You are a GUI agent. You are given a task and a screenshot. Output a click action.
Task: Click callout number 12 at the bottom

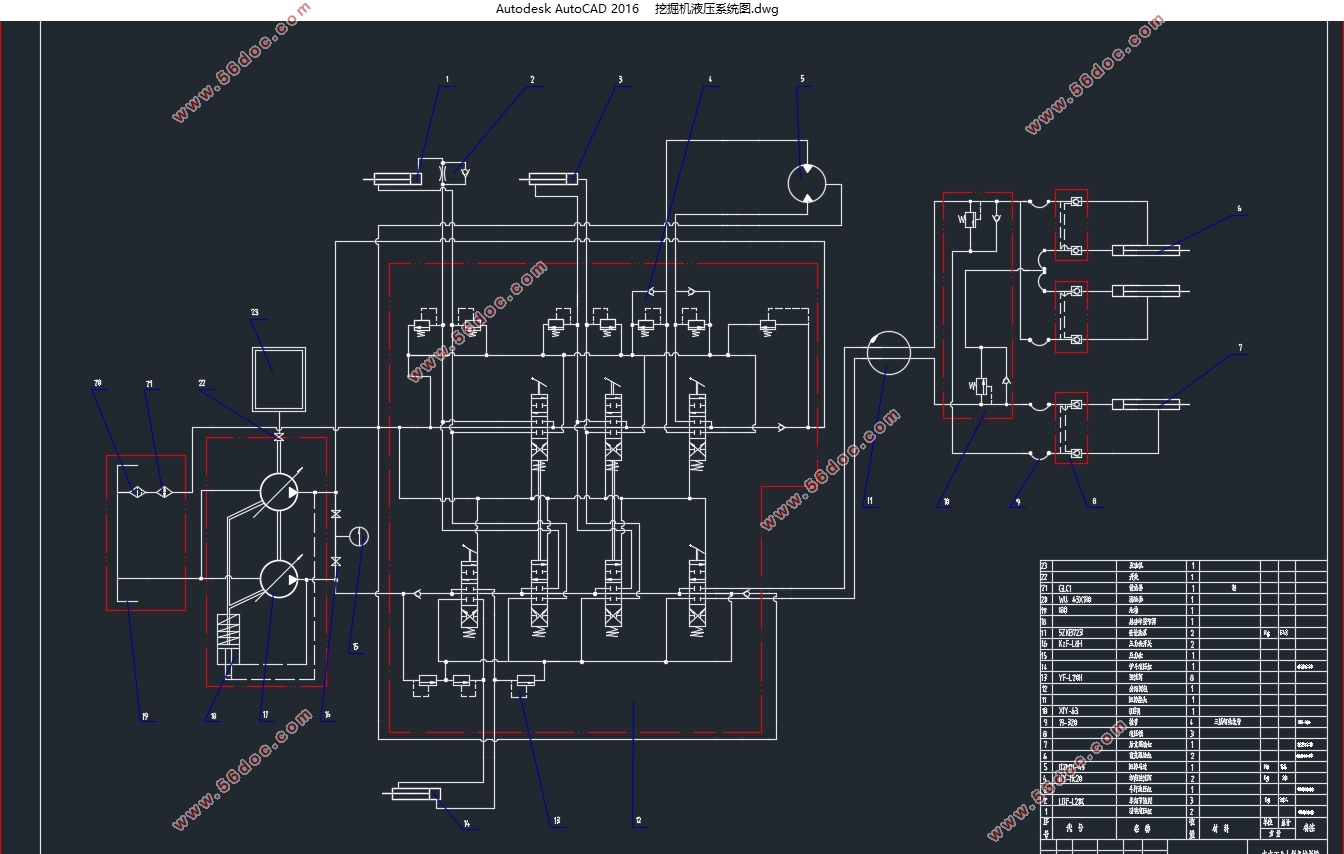click(x=638, y=822)
